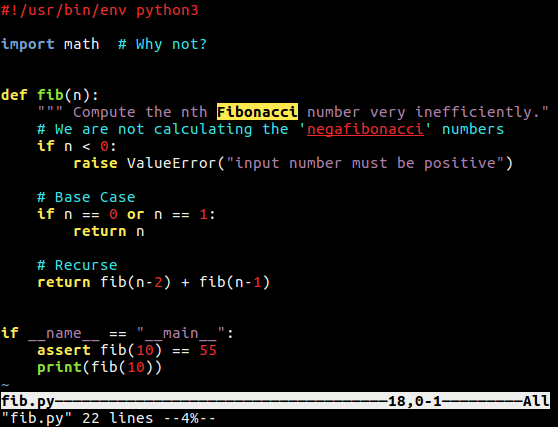Screen dimensions: 558x427
Task: Click the or keyword in condition
Action: pyautogui.click(x=136, y=214)
